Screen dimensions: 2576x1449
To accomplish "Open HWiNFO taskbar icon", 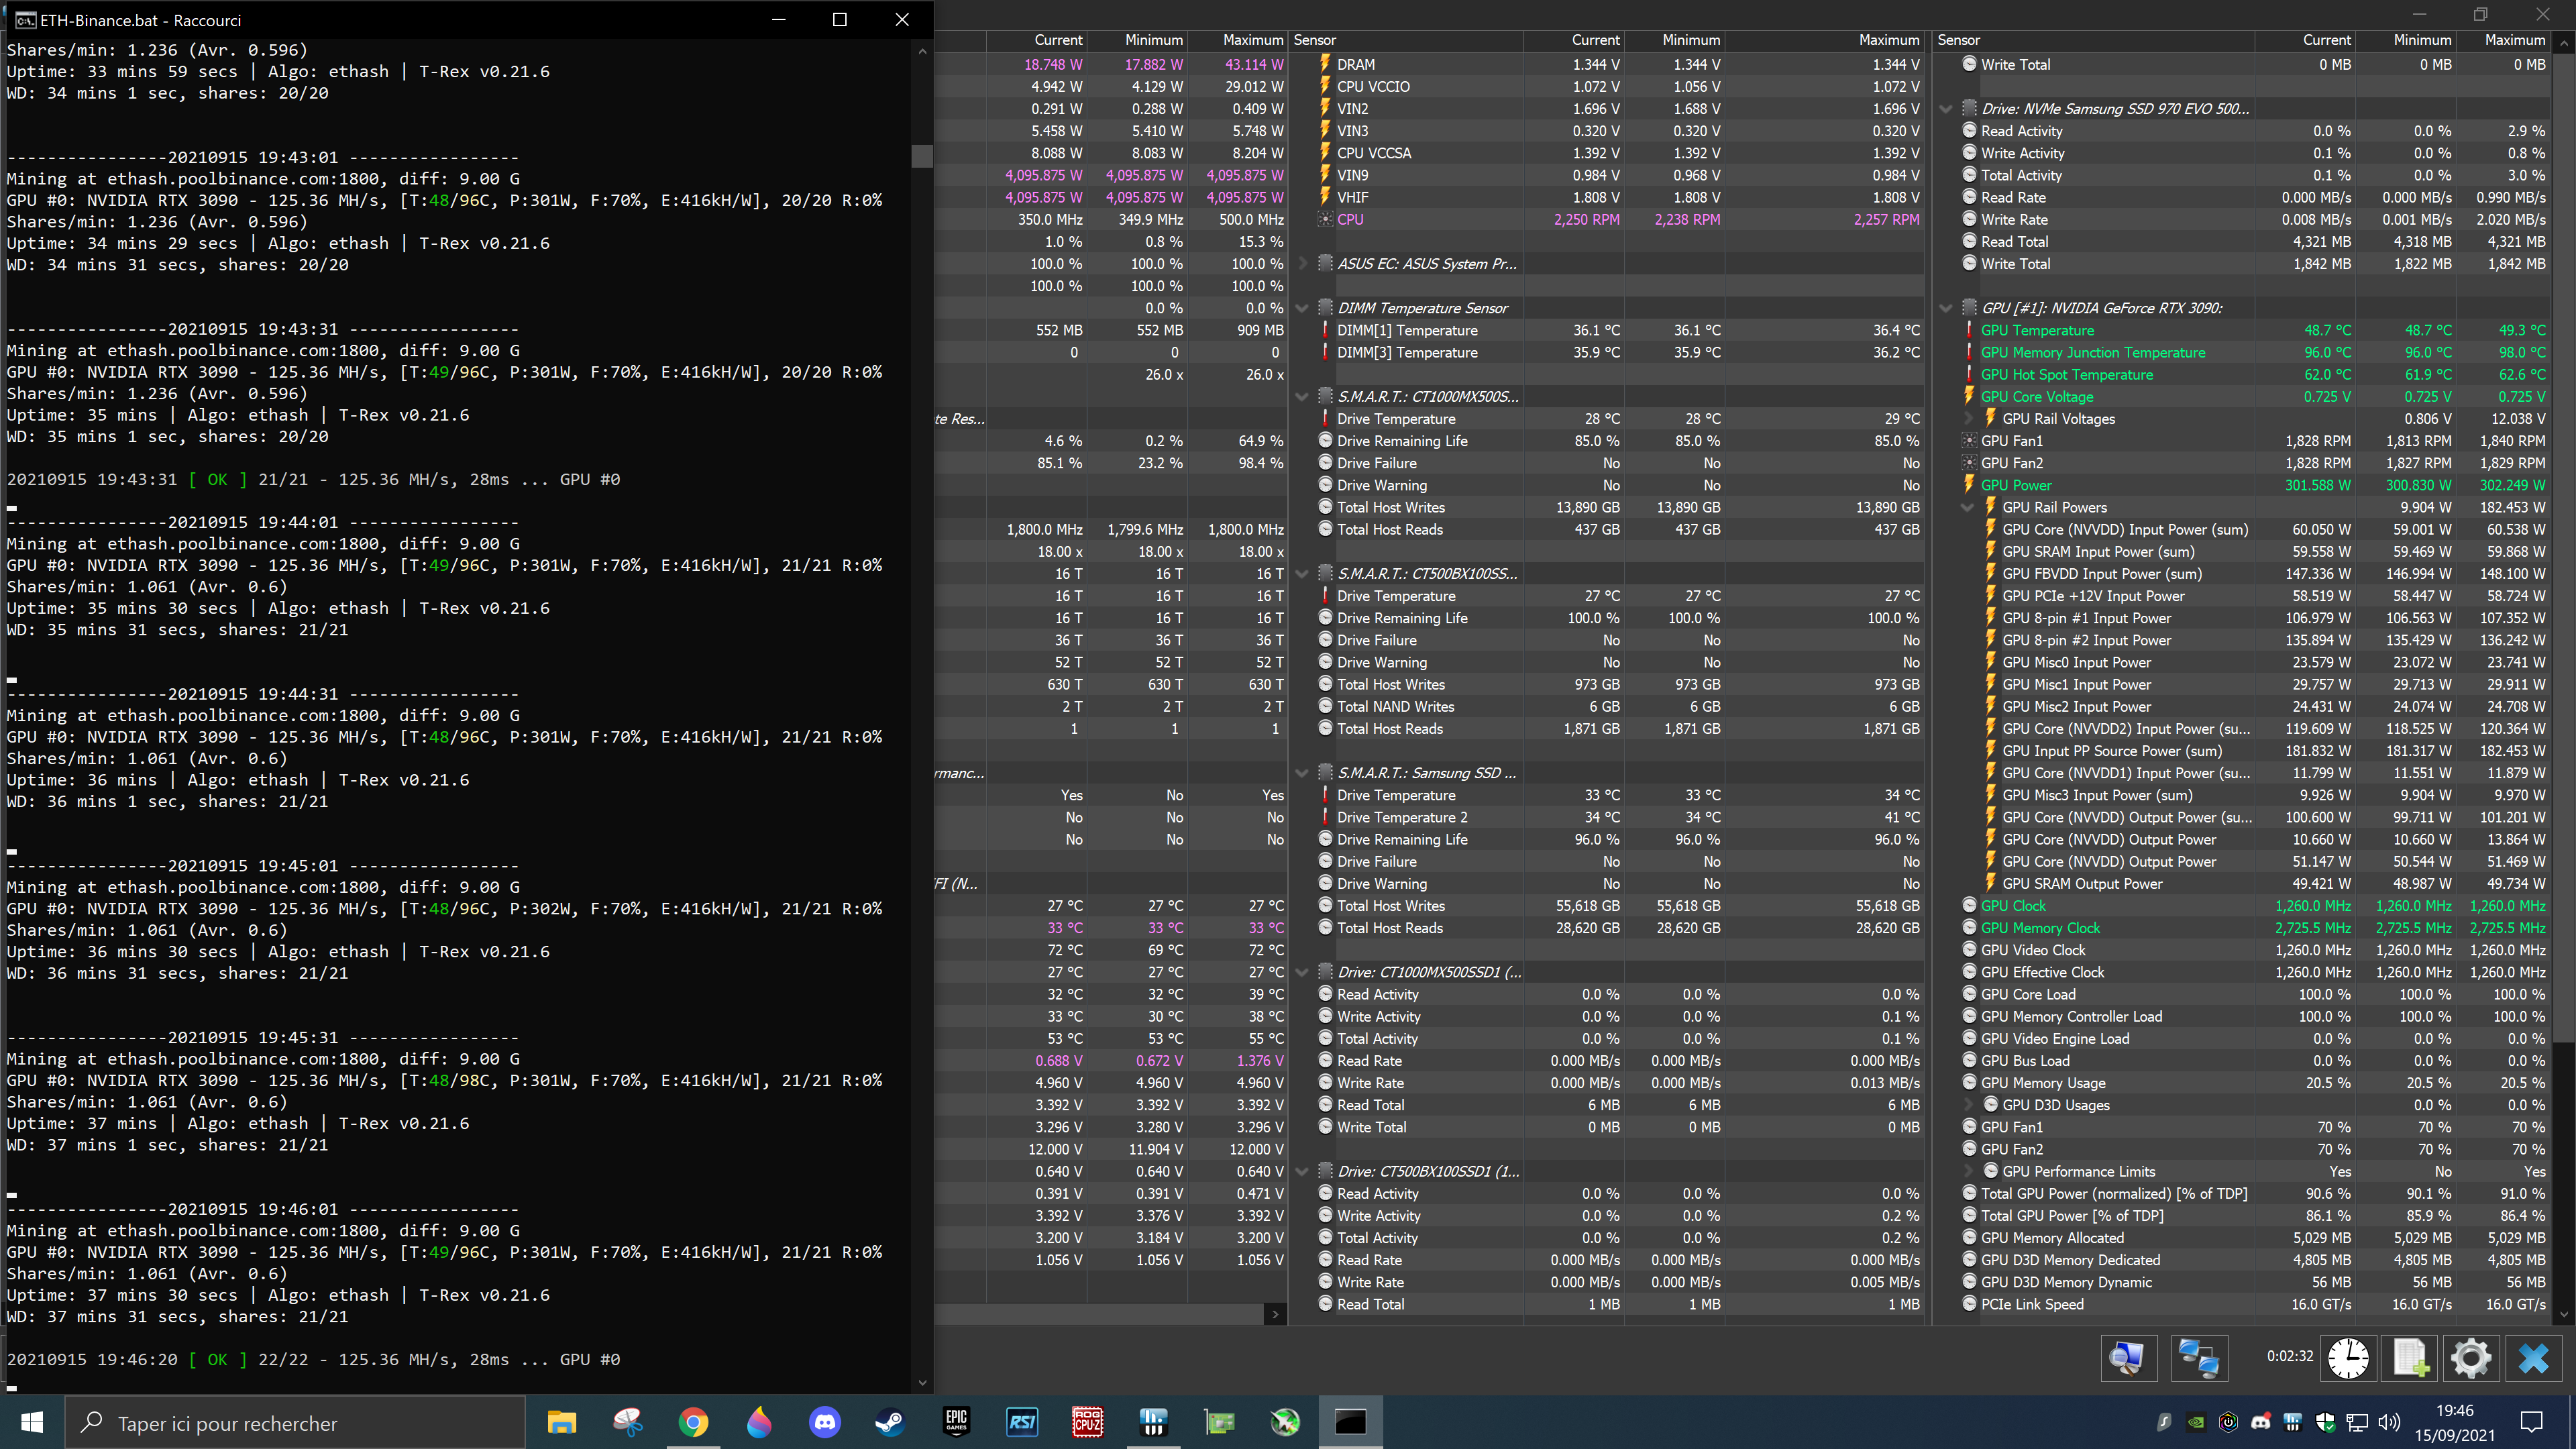I will [x=1153, y=1421].
